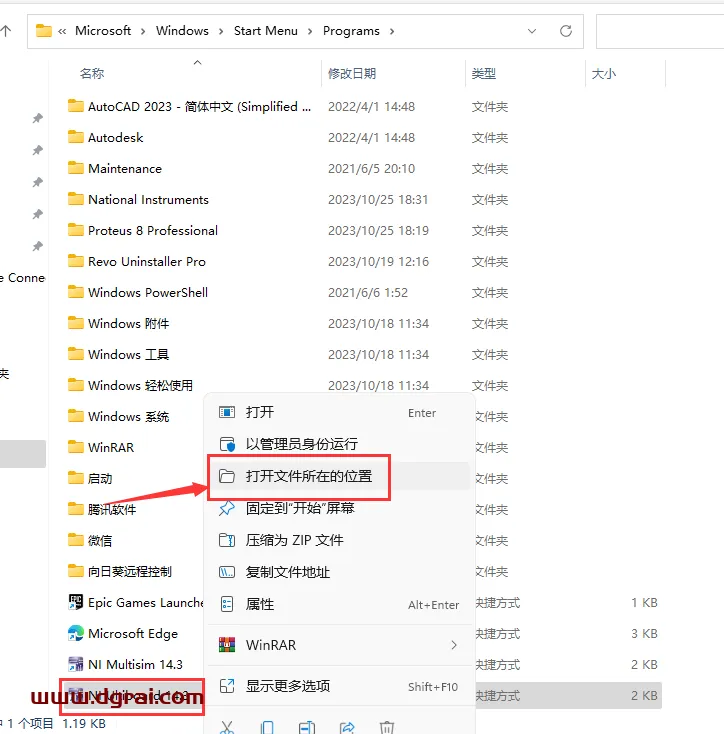
Task: Click Microsoft breadcrumb in address bar
Action: click(103, 31)
